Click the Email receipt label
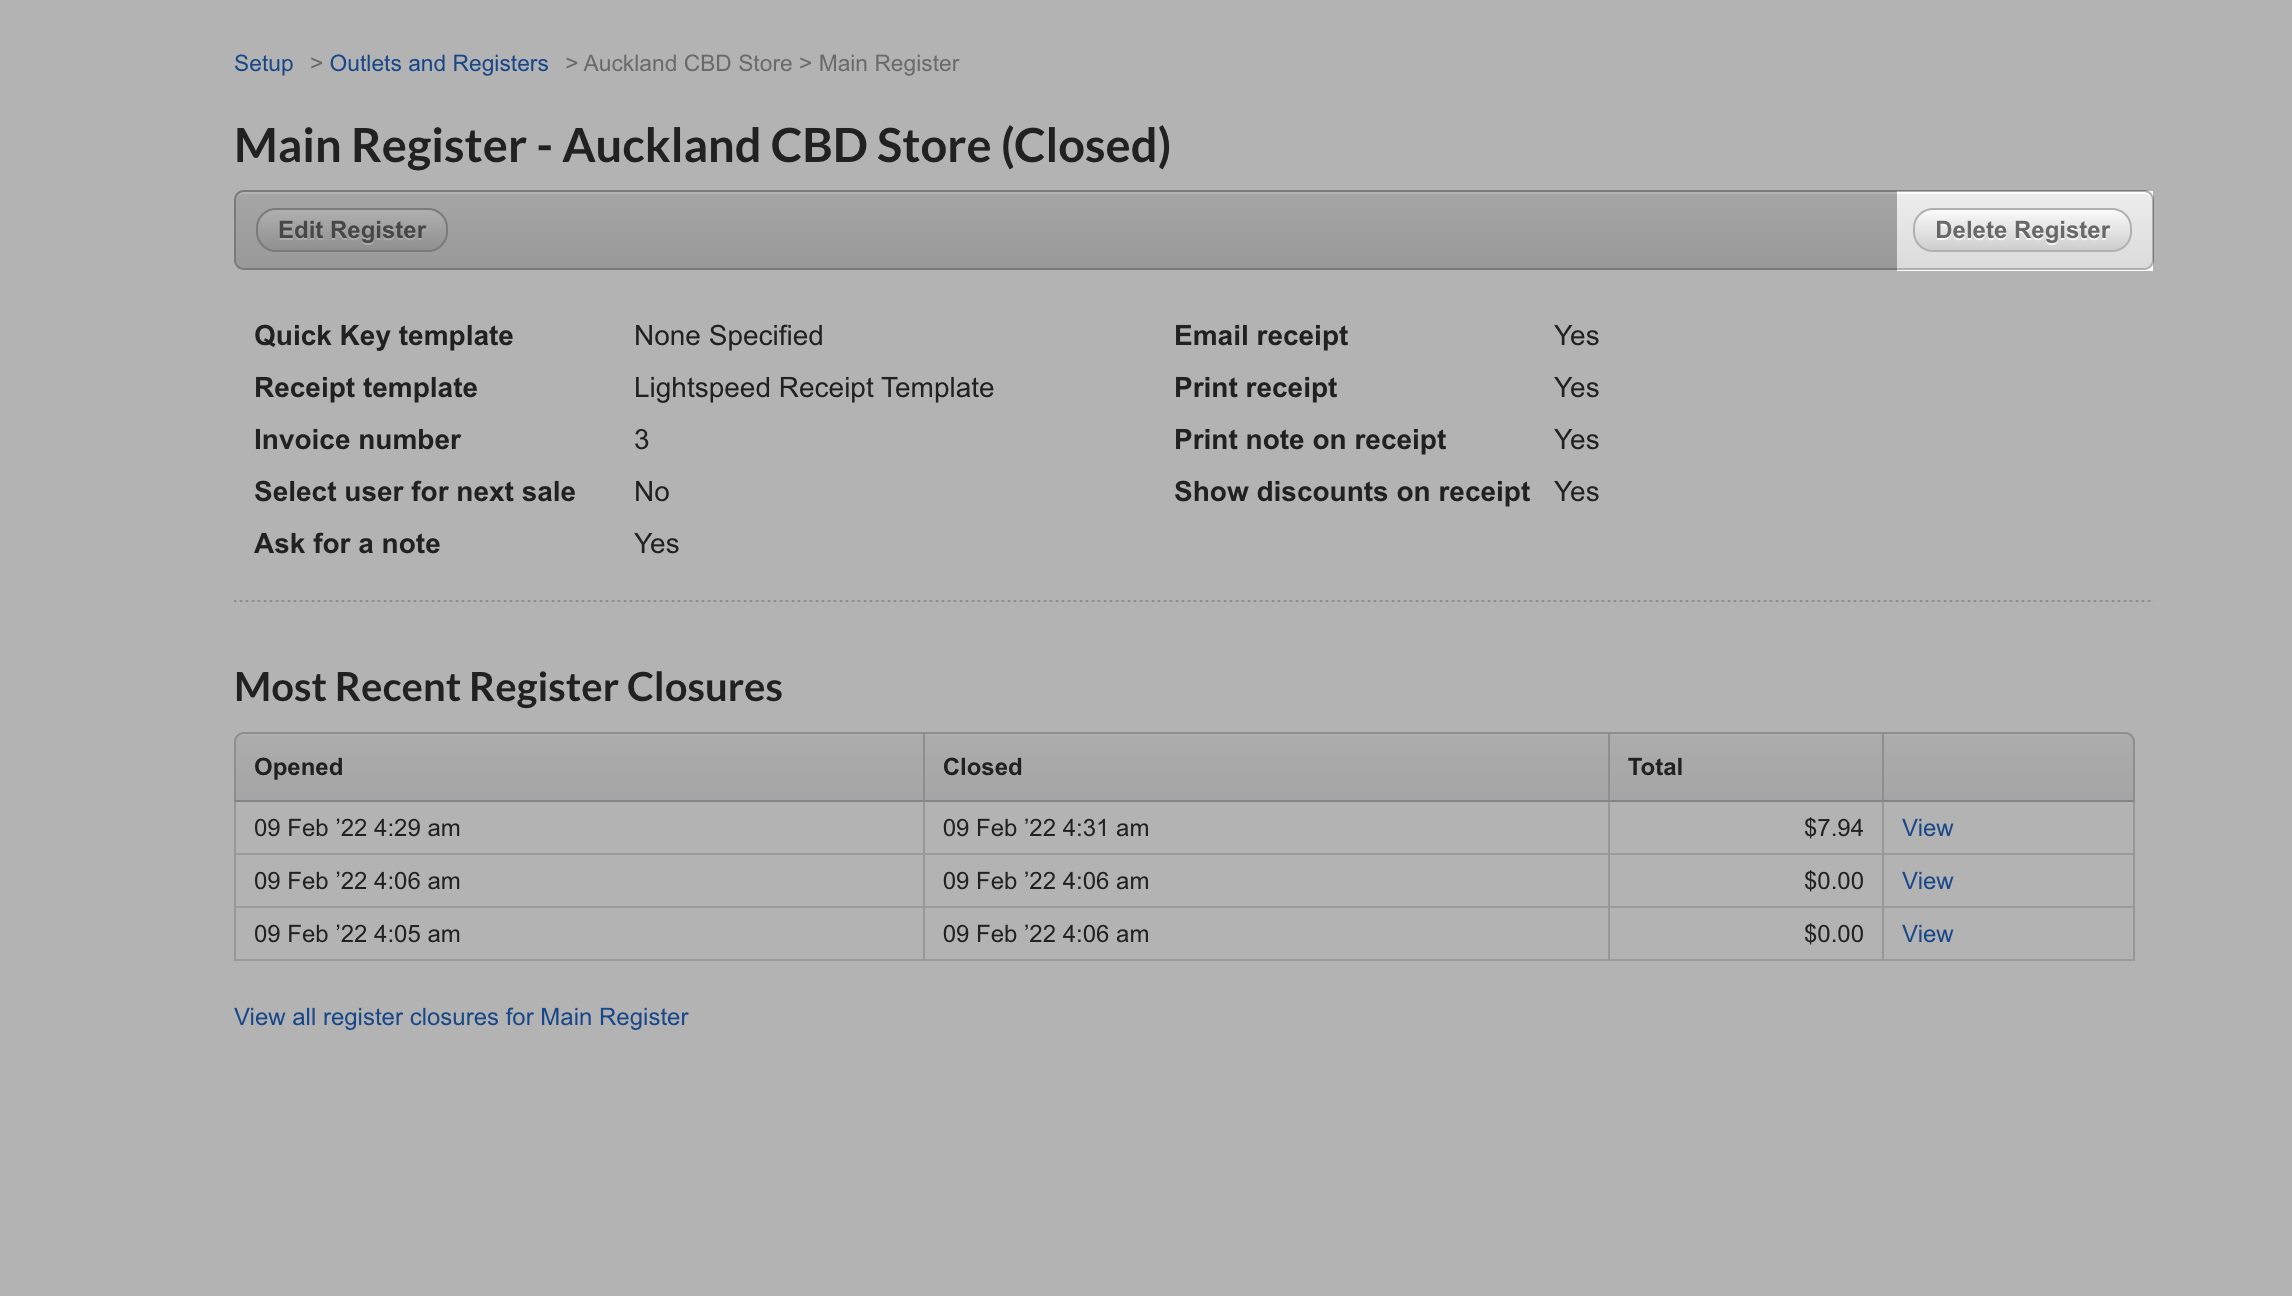 [1260, 336]
